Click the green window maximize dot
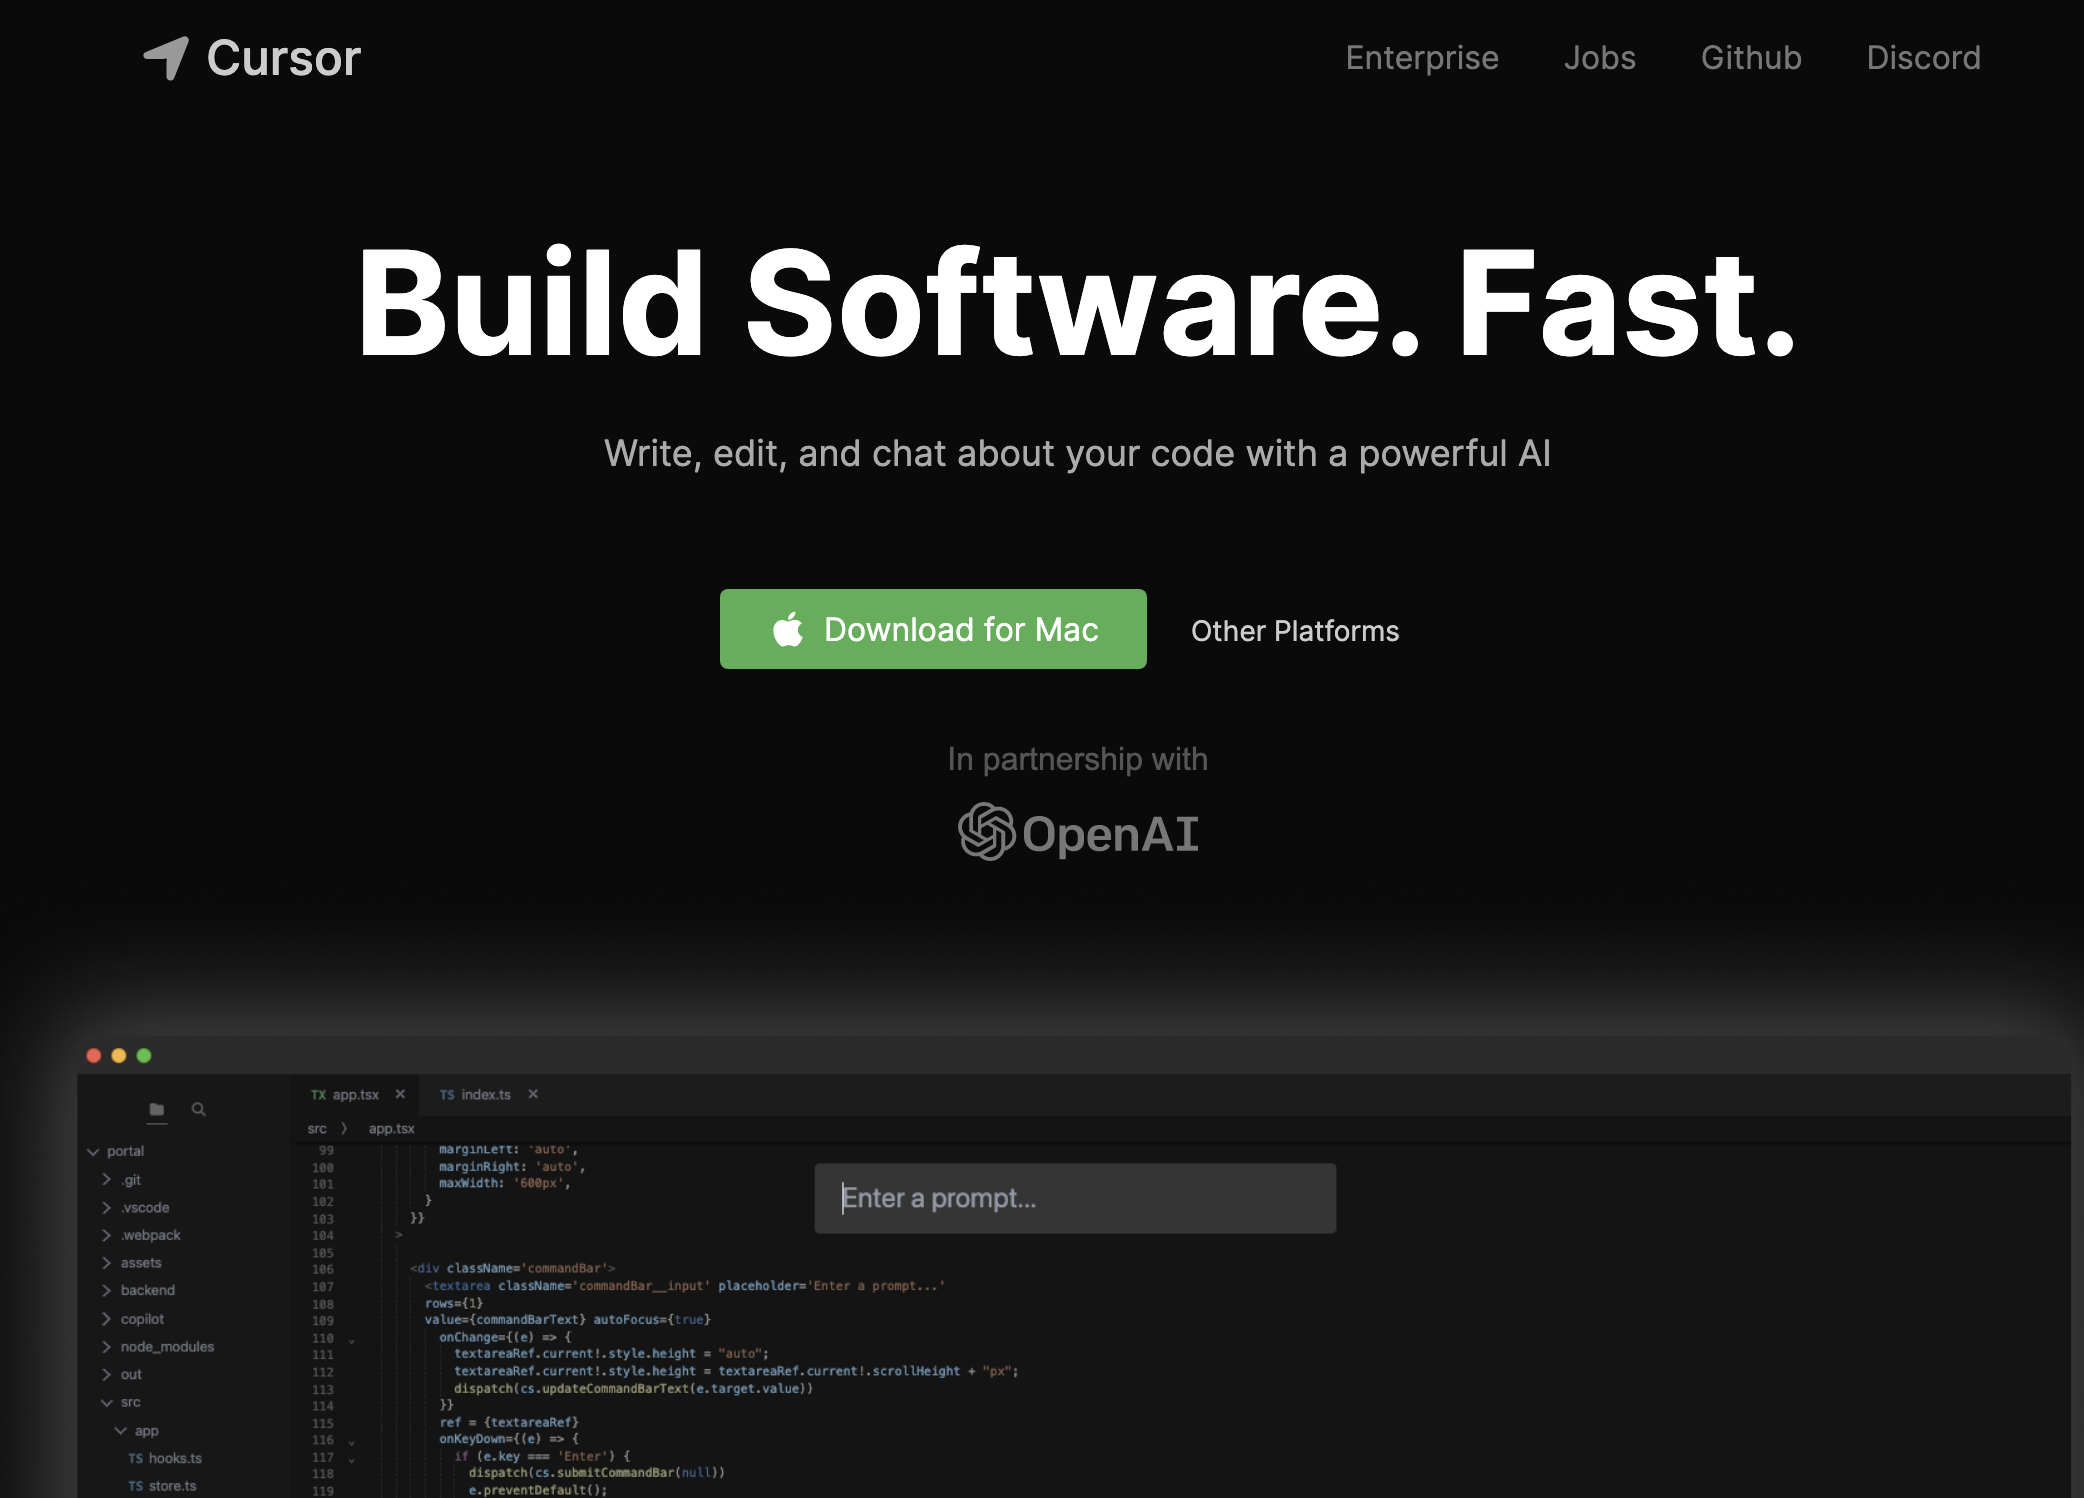 [144, 1055]
